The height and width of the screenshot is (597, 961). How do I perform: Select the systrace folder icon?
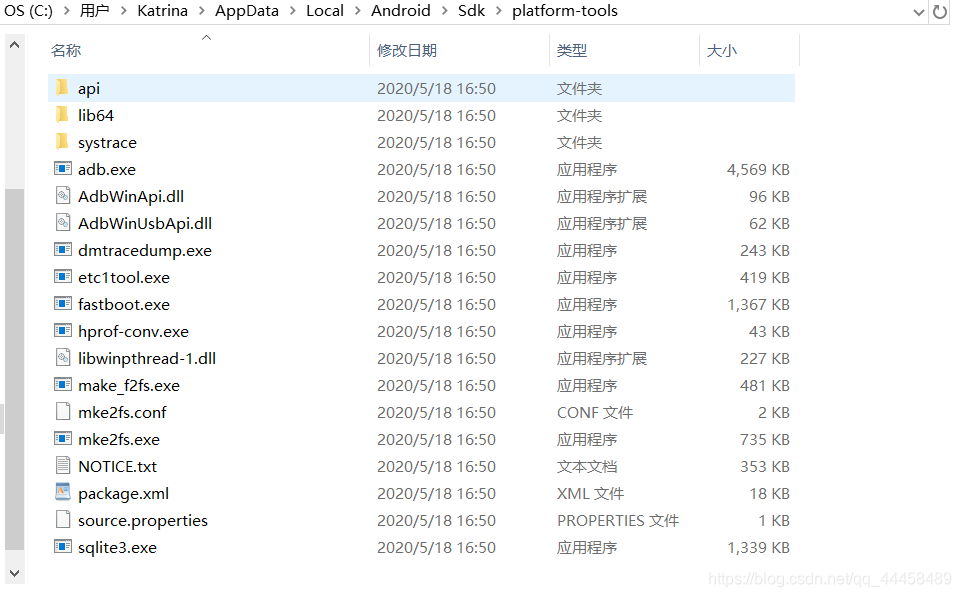pos(63,142)
